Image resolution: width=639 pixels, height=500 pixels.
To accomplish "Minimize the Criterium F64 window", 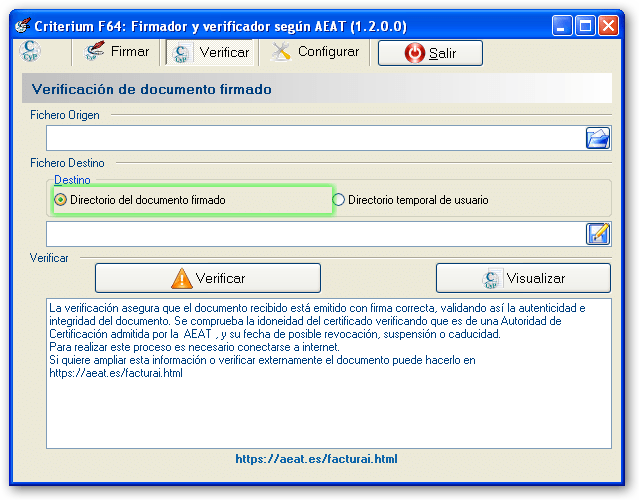I will pos(562,26).
